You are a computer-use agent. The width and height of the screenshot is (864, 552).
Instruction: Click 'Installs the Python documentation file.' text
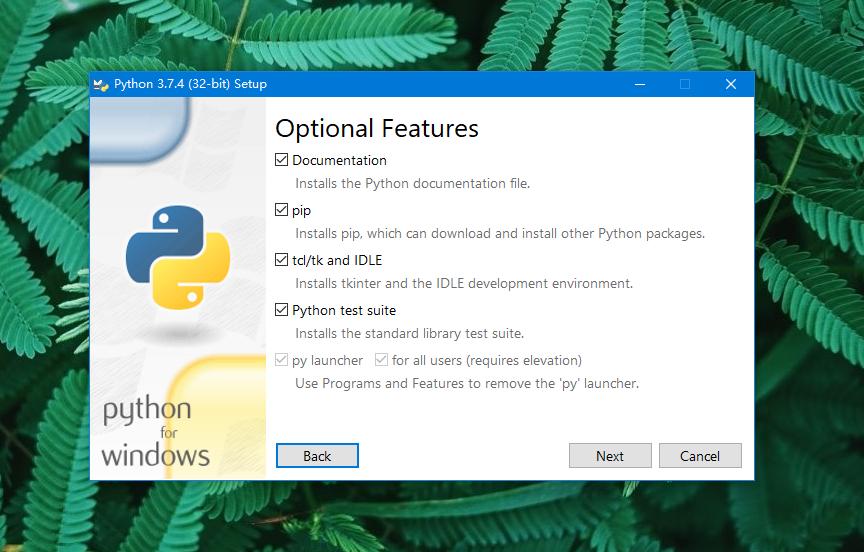(x=413, y=183)
